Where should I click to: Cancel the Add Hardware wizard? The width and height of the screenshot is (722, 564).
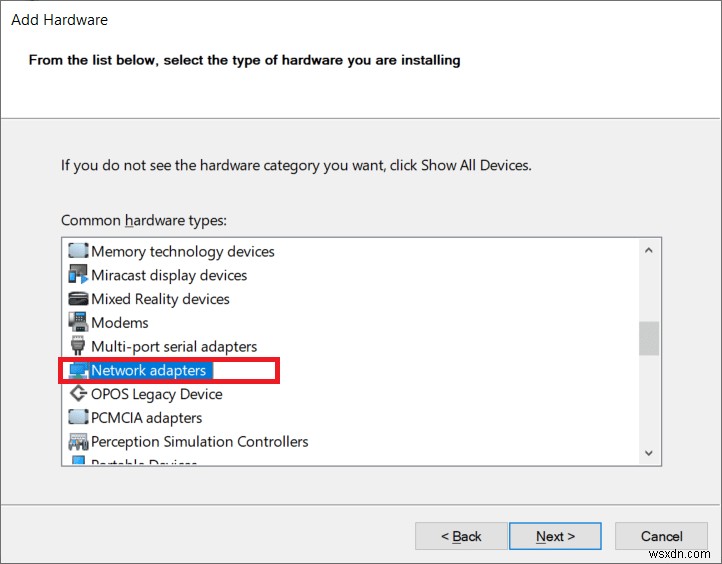tap(661, 536)
